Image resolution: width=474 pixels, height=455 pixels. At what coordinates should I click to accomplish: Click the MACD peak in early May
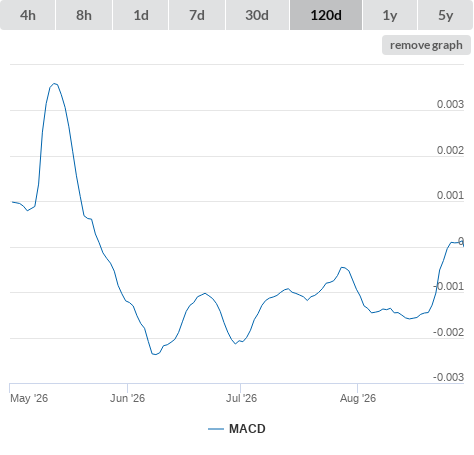tap(54, 84)
